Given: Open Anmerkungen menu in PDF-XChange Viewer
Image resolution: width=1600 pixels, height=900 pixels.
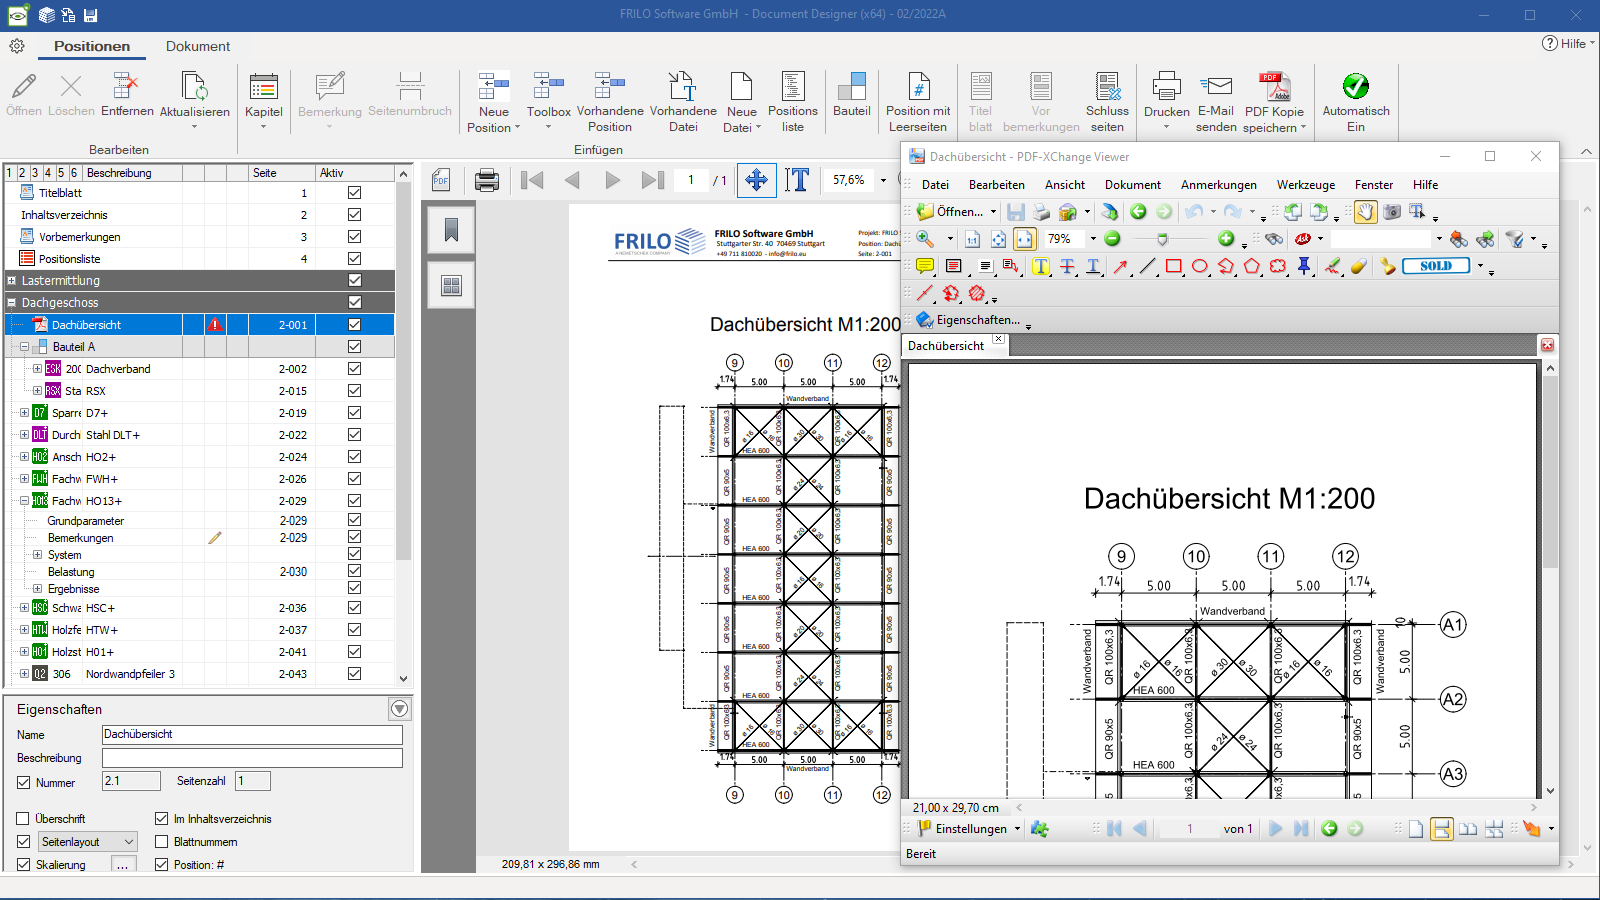Looking at the screenshot, I should tap(1218, 185).
